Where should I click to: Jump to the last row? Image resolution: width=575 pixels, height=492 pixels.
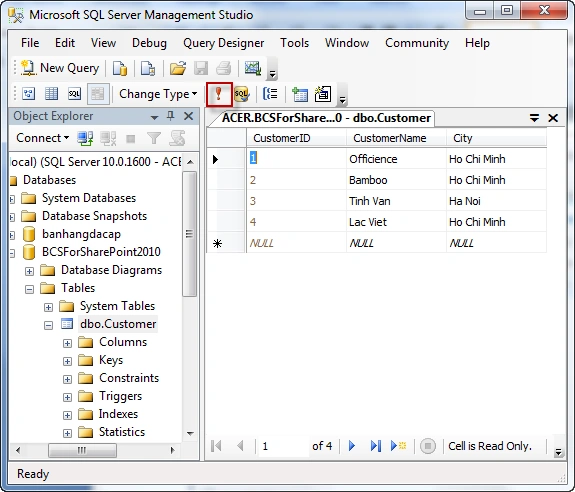(376, 446)
